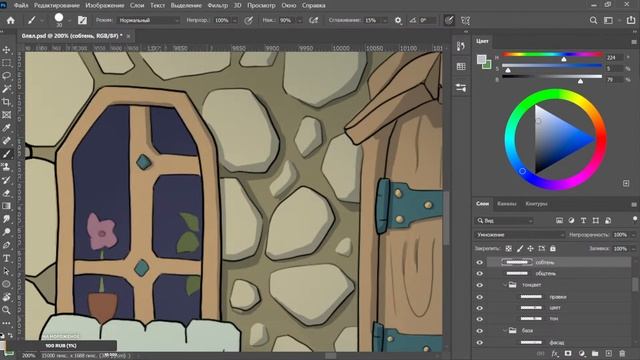Open the fx layer styles button
This screenshot has width=640, height=360.
point(555,353)
